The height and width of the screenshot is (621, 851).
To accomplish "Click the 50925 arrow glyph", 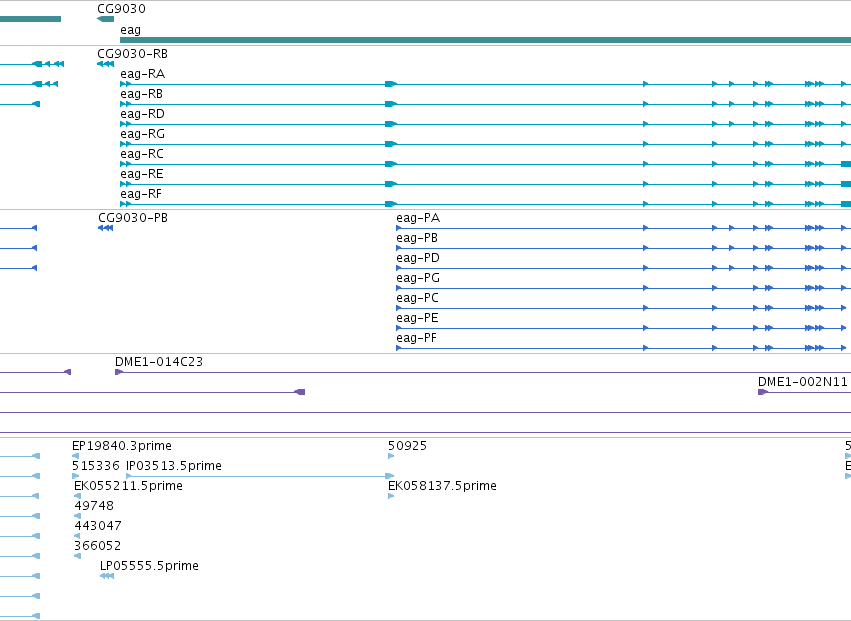I will coord(391,457).
